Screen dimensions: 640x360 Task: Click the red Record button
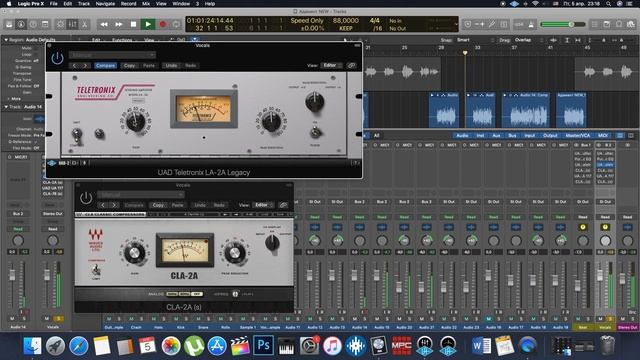[162, 24]
